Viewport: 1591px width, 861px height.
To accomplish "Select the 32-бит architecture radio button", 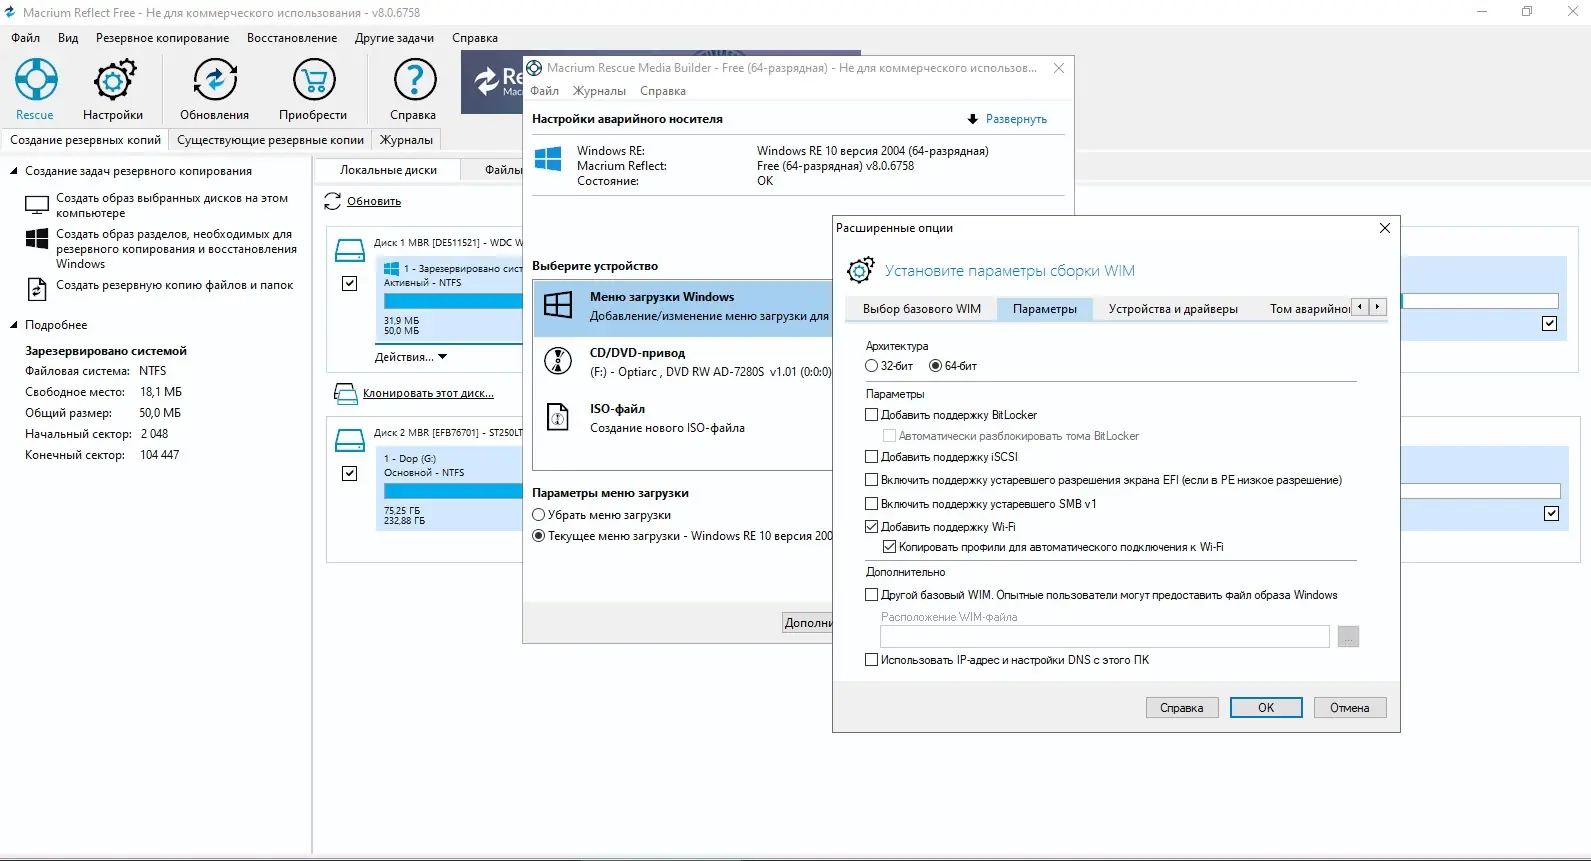I will coord(871,366).
